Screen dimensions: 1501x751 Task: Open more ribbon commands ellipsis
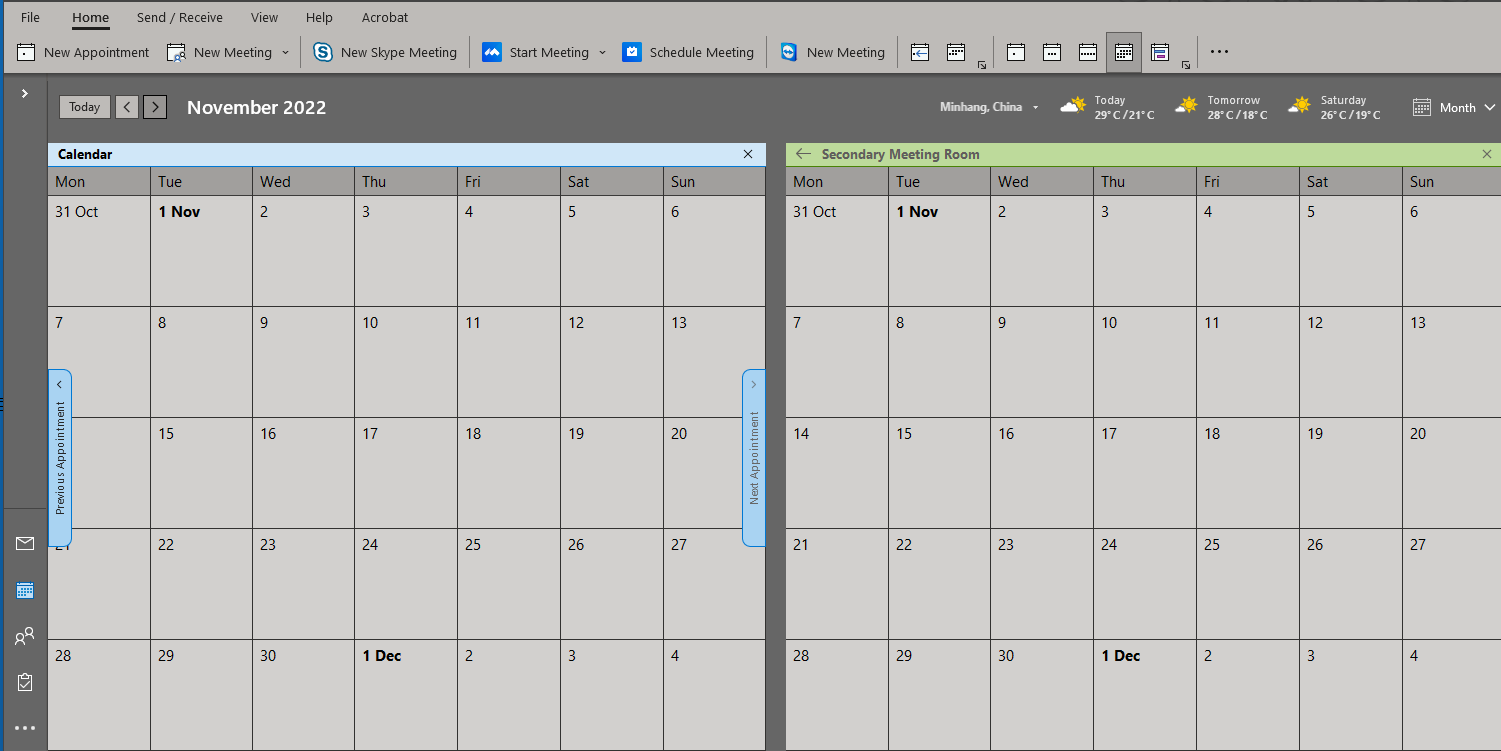pos(1219,52)
